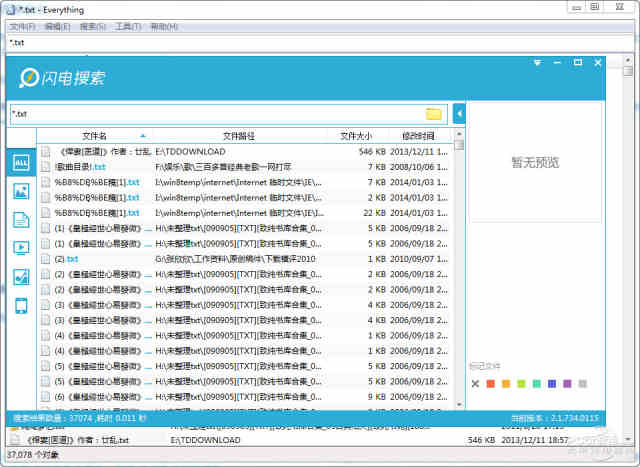
Task: Mark file with blue color tag
Action: pos(552,384)
